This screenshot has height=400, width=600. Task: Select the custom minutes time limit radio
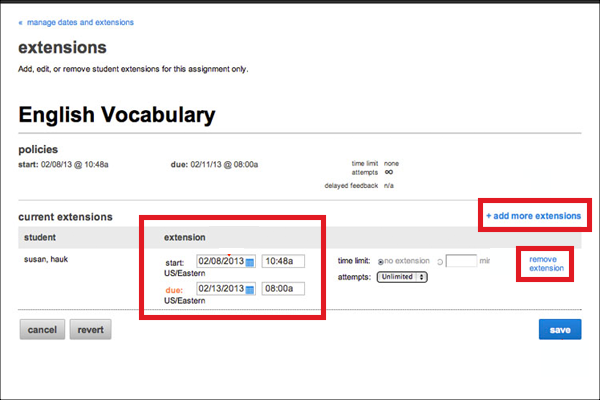tap(438, 261)
